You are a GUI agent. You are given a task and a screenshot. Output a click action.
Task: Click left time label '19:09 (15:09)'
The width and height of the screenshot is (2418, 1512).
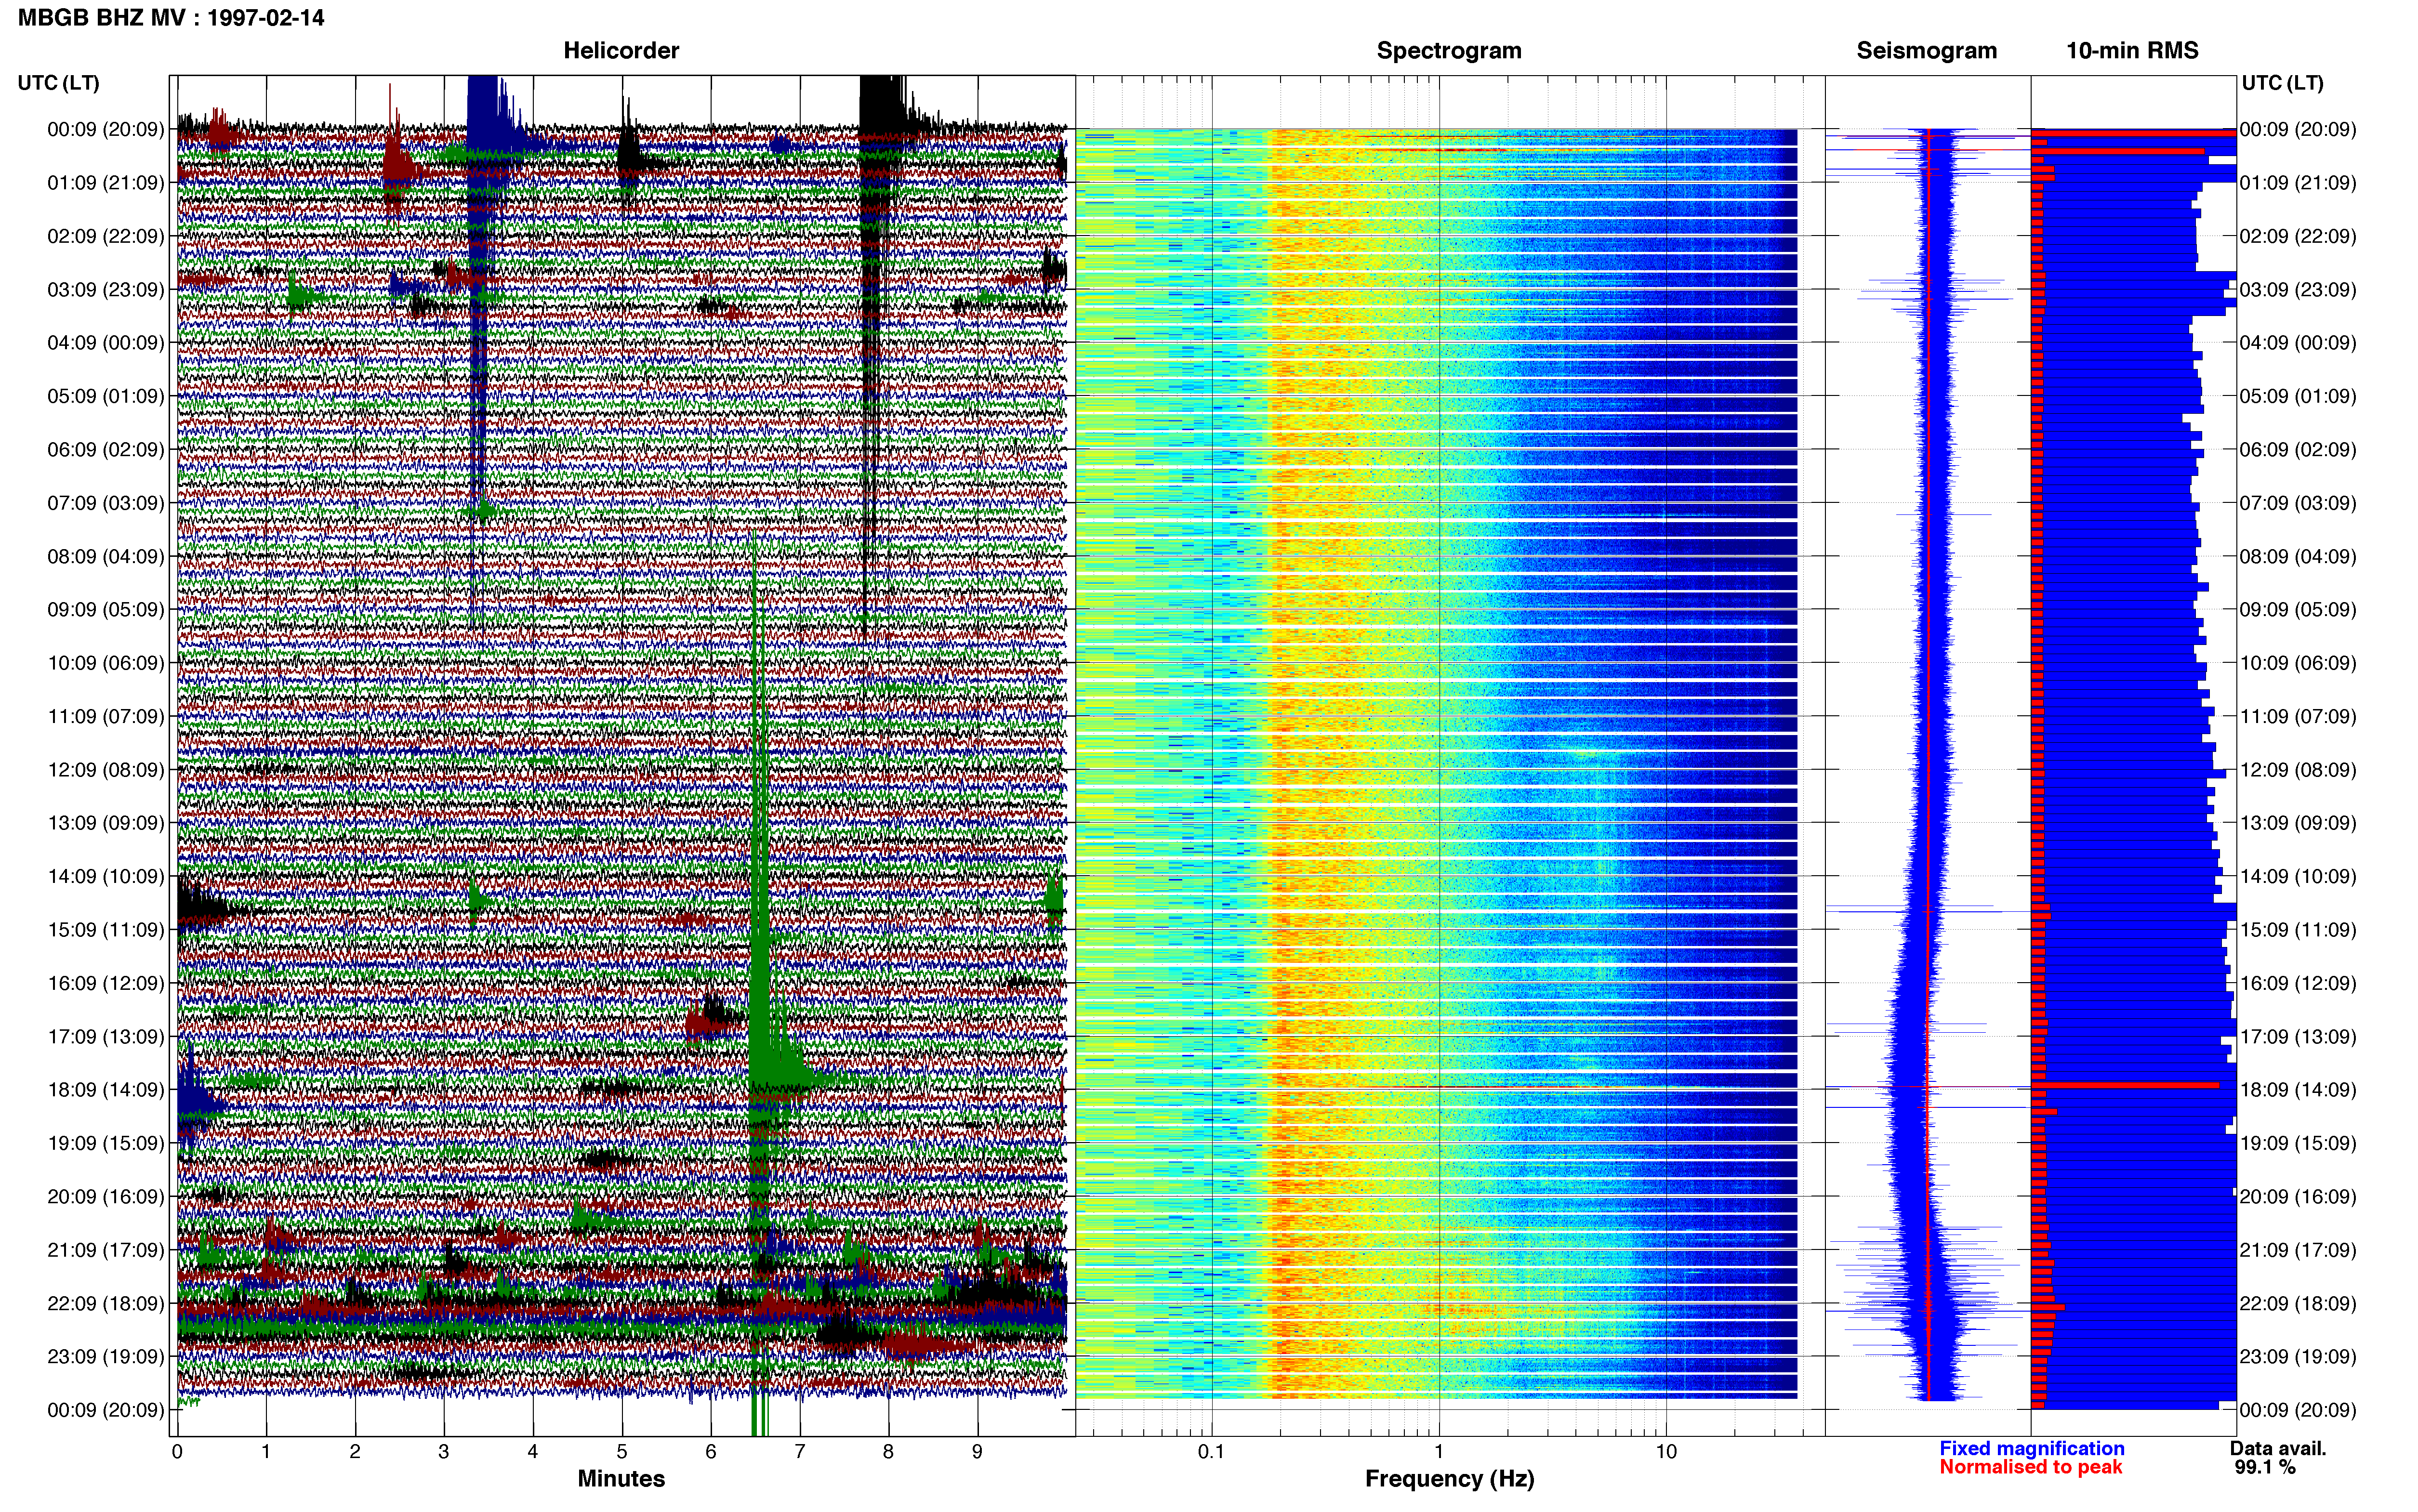[x=106, y=1143]
